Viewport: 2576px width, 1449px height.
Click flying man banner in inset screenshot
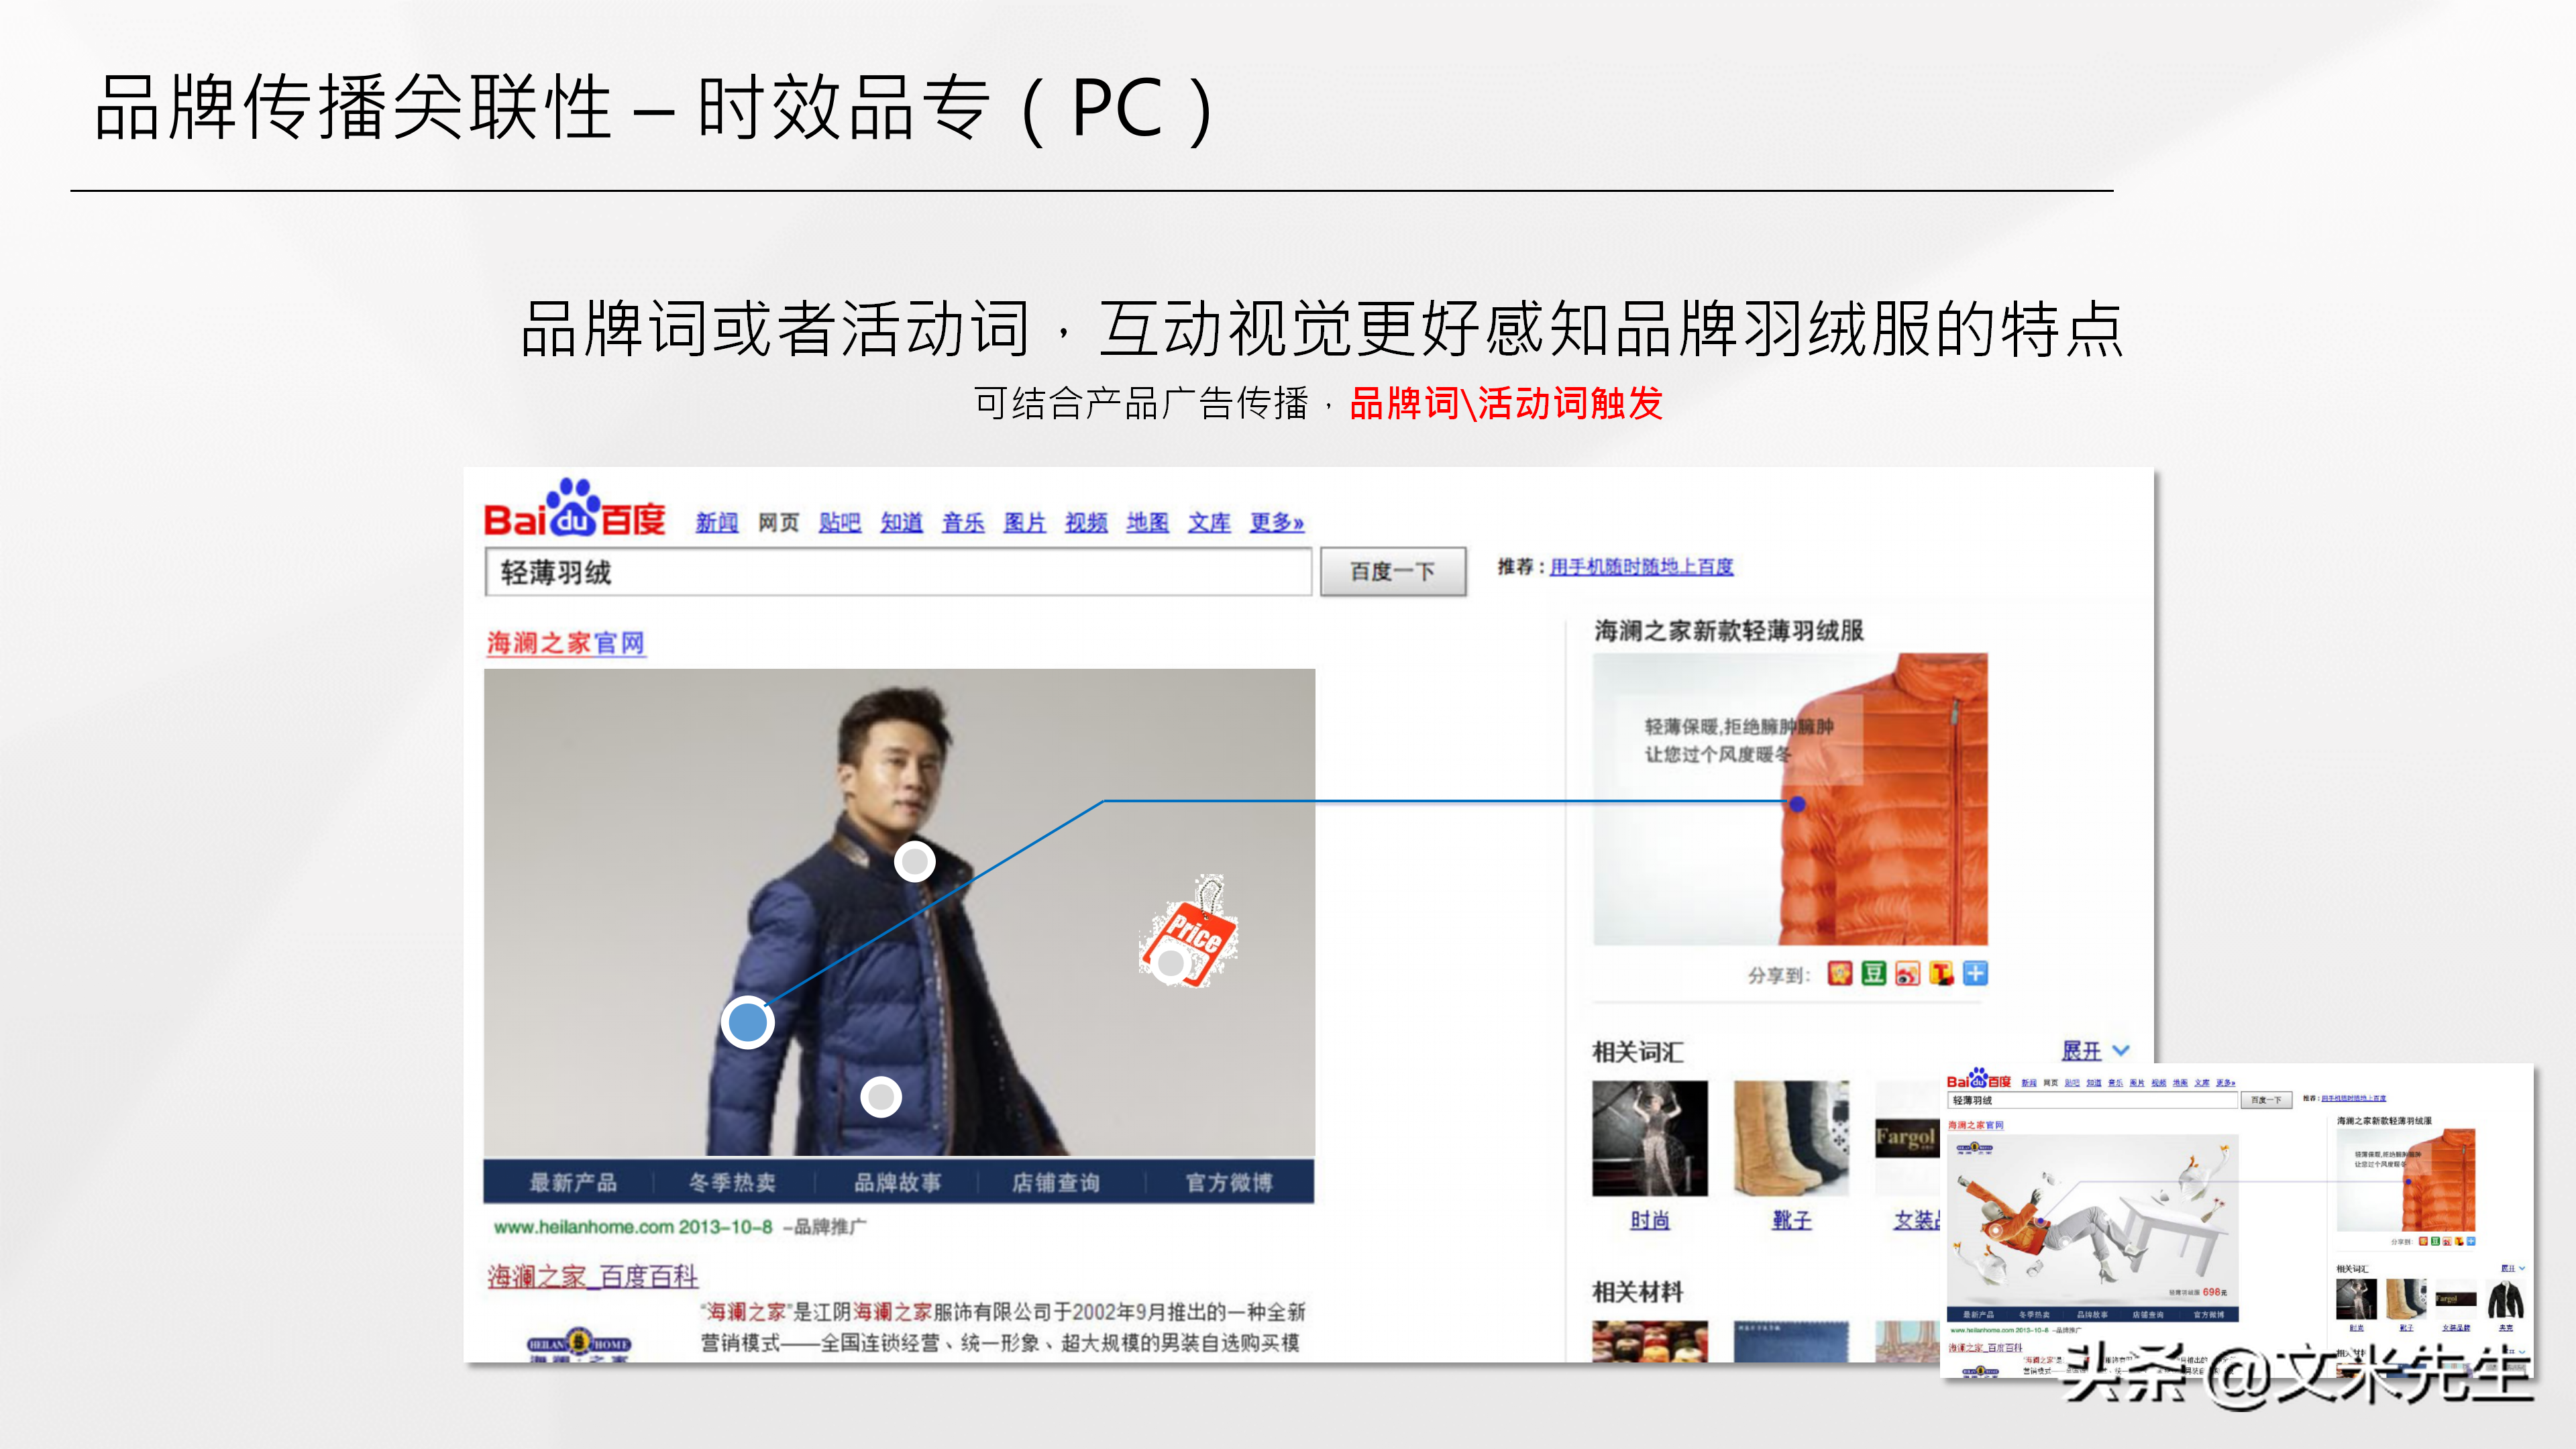point(2093,1219)
